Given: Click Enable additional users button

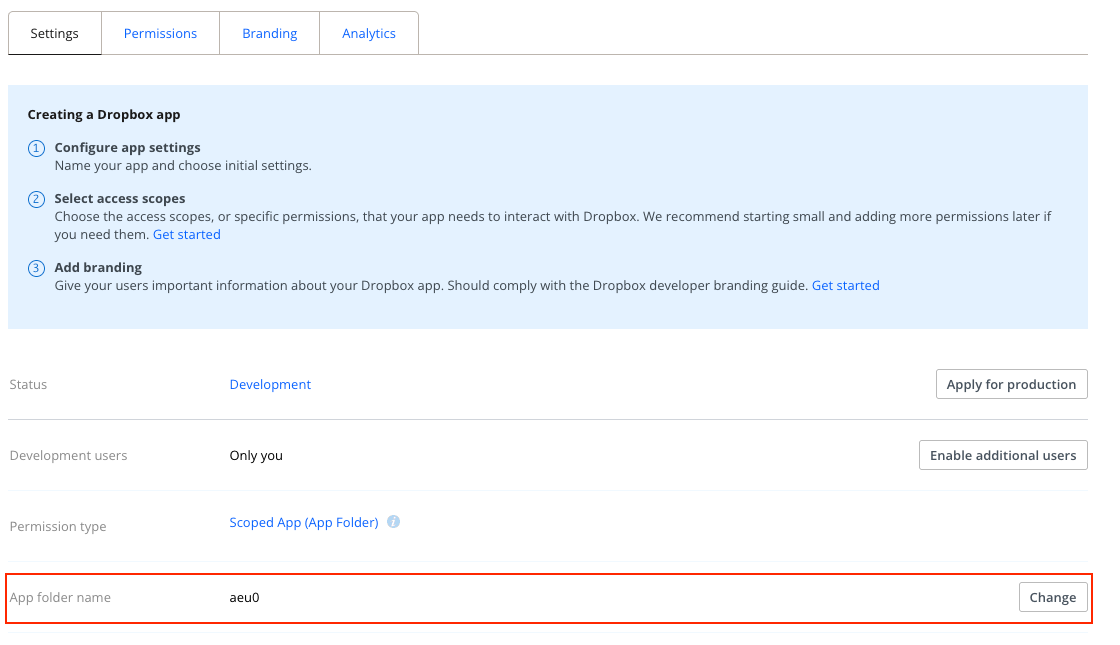Looking at the screenshot, I should point(1003,455).
